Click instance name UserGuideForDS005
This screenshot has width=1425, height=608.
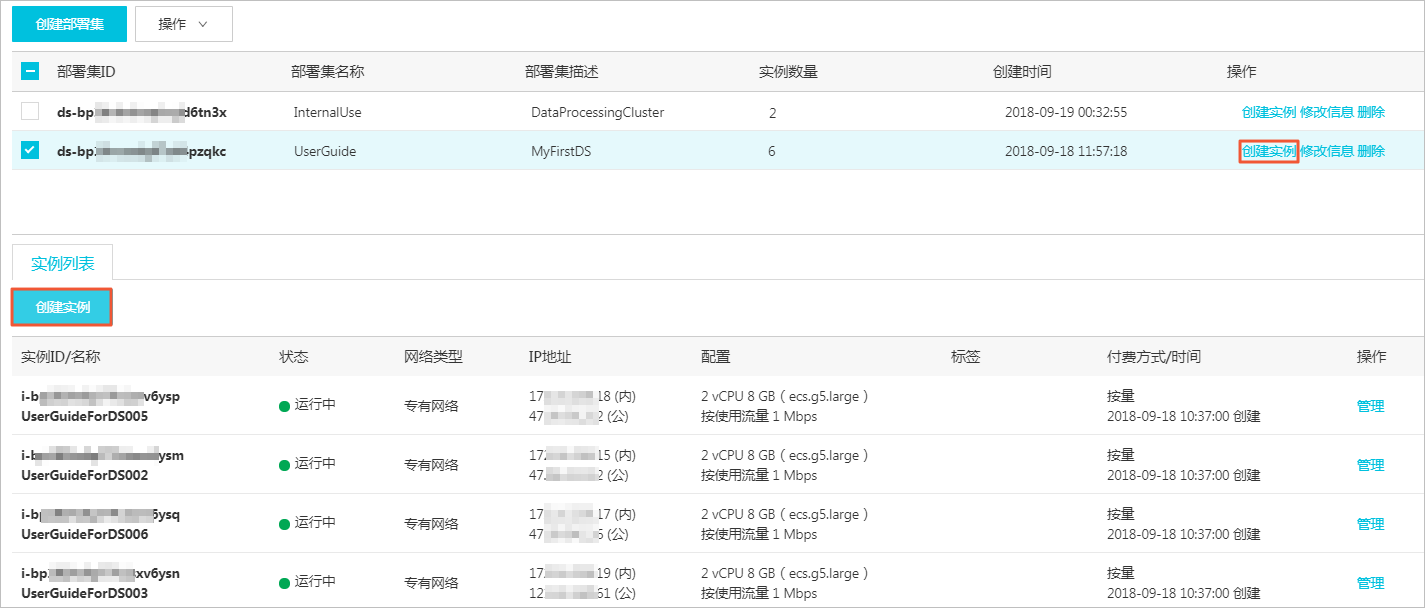pos(85,416)
